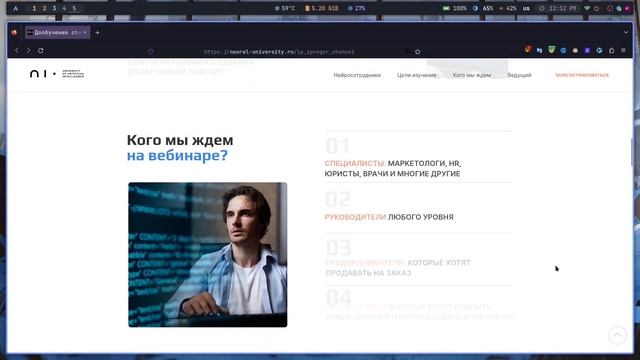Click the blue text 'на вебинаре?'
Image resolution: width=640 pixels, height=360 pixels.
click(x=177, y=156)
